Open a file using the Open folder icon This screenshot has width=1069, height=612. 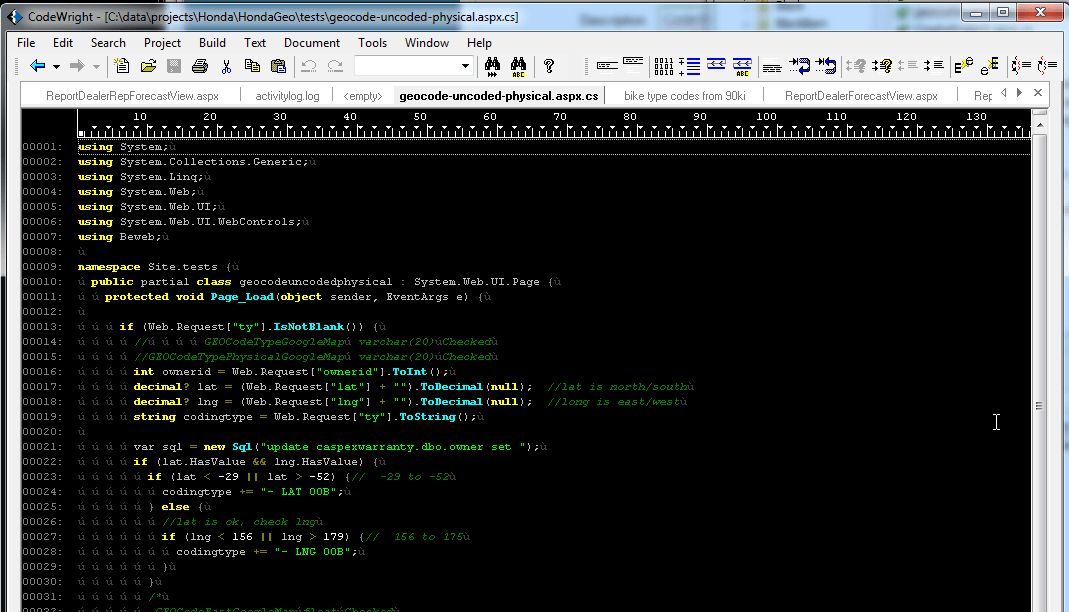147,66
